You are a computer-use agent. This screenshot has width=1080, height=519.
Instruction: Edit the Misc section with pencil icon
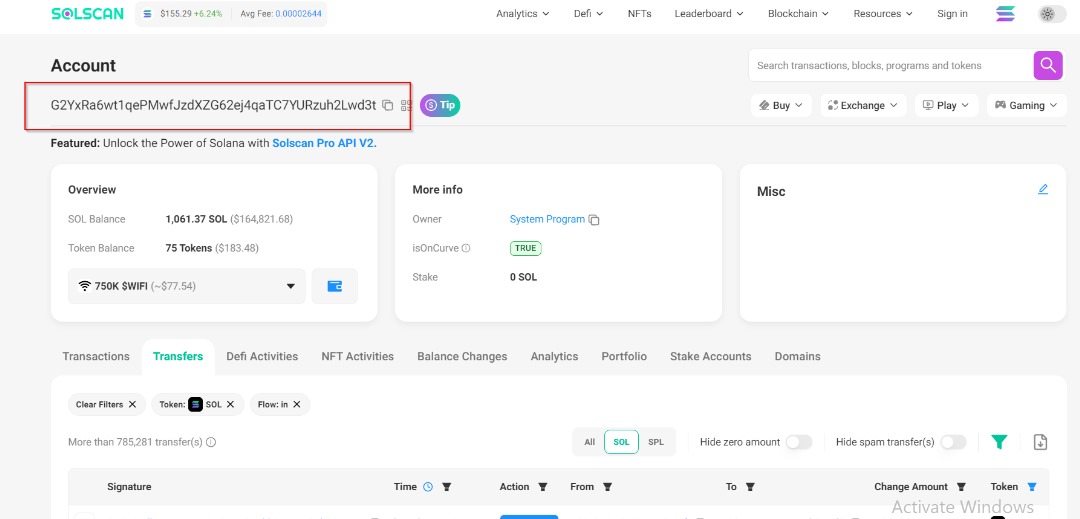coord(1043,189)
